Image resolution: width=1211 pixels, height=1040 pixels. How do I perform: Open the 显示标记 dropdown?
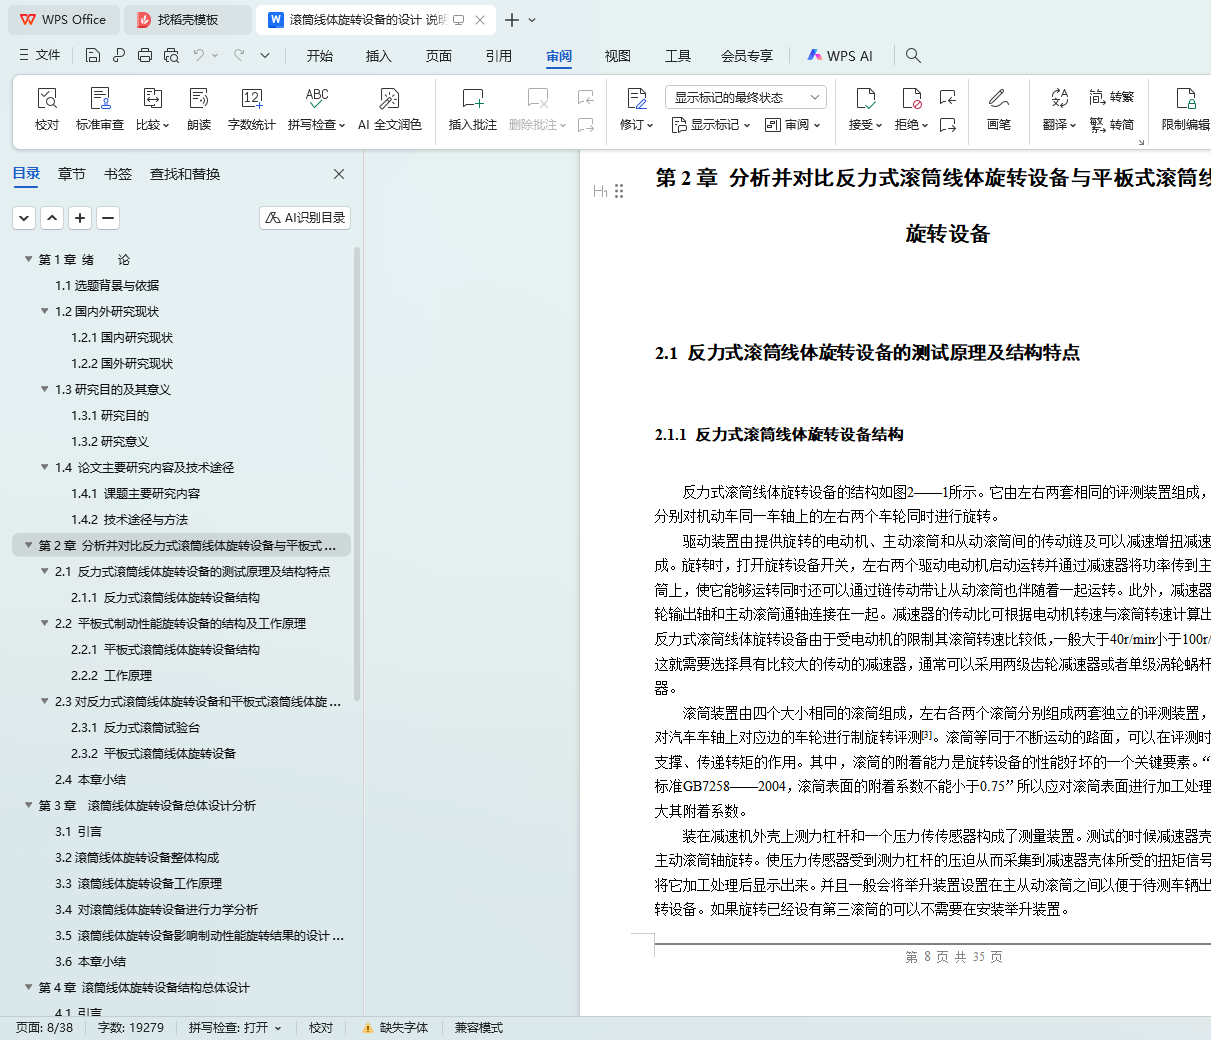pyautogui.click(x=709, y=125)
